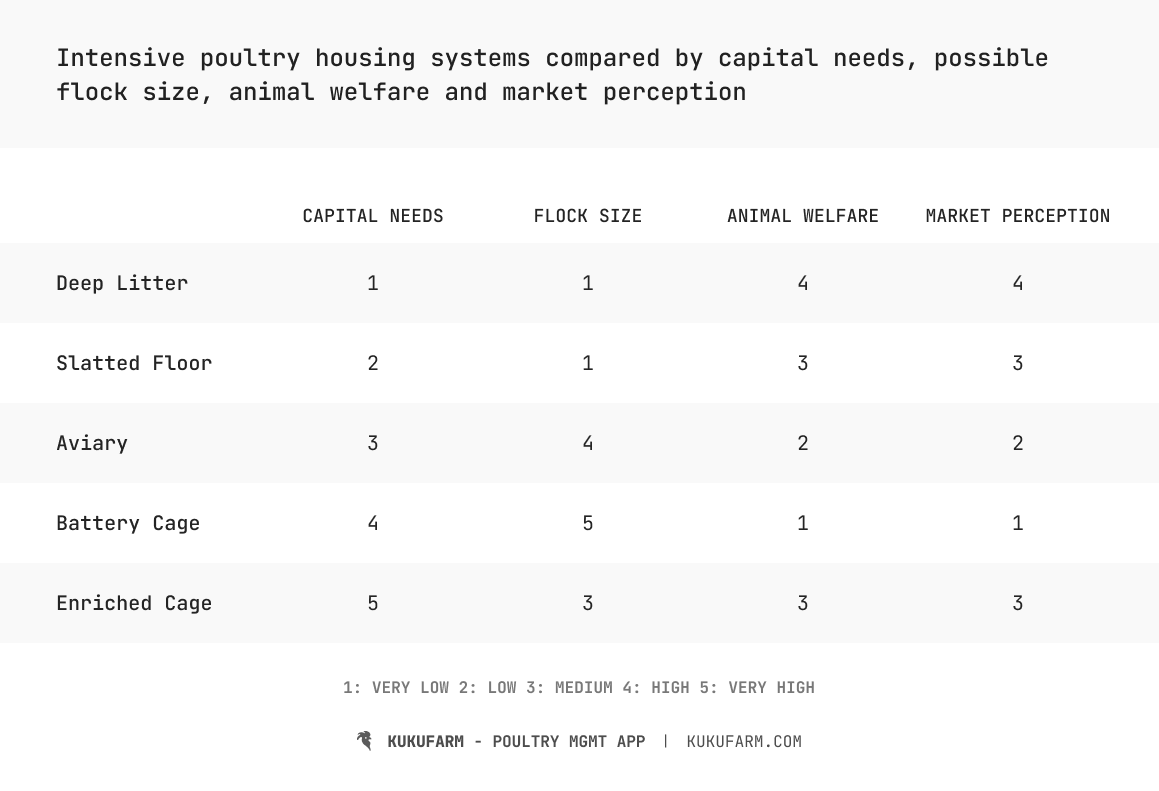This screenshot has height=791, width=1159.
Task: Click the MARKET PERCEPTION column header
Action: point(1018,216)
